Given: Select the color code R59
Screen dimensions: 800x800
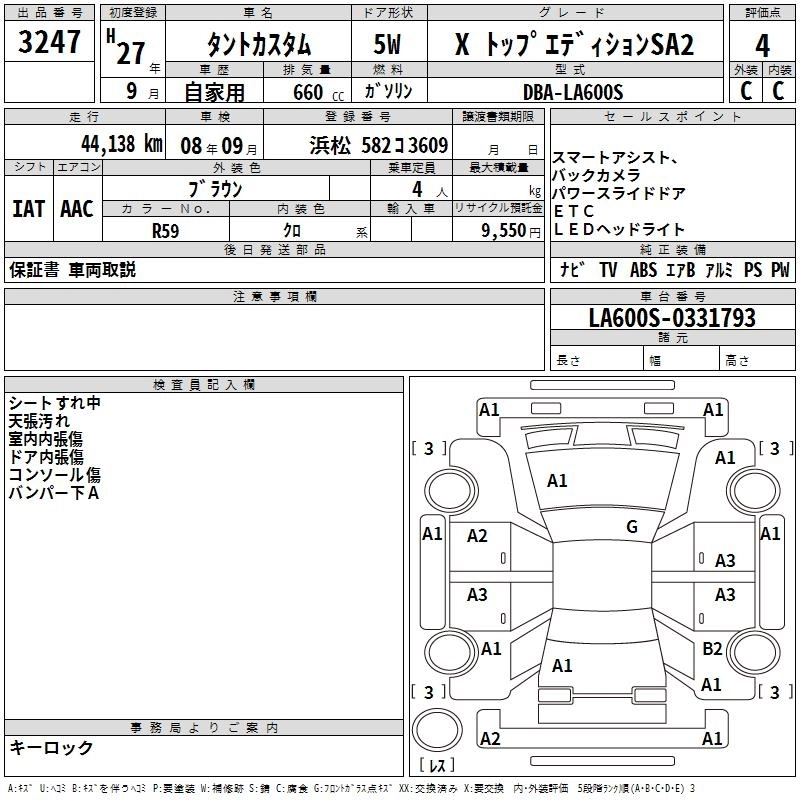Looking at the screenshot, I should pyautogui.click(x=165, y=229).
